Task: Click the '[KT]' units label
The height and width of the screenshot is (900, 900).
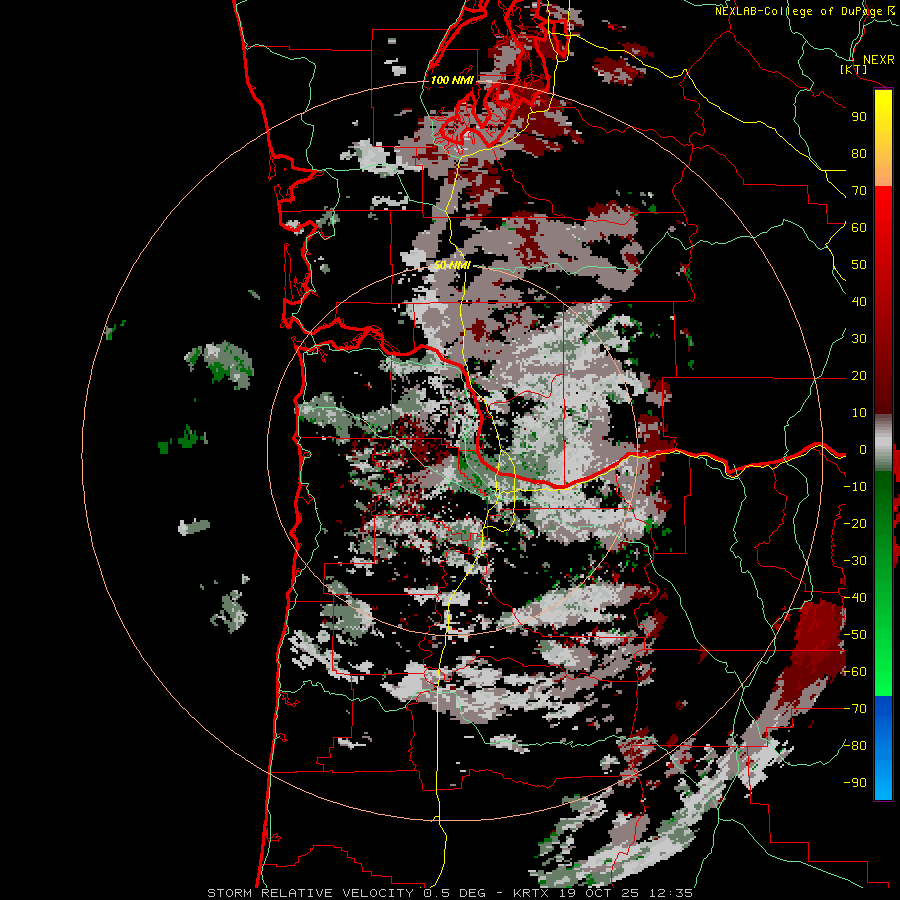Action: 853,69
